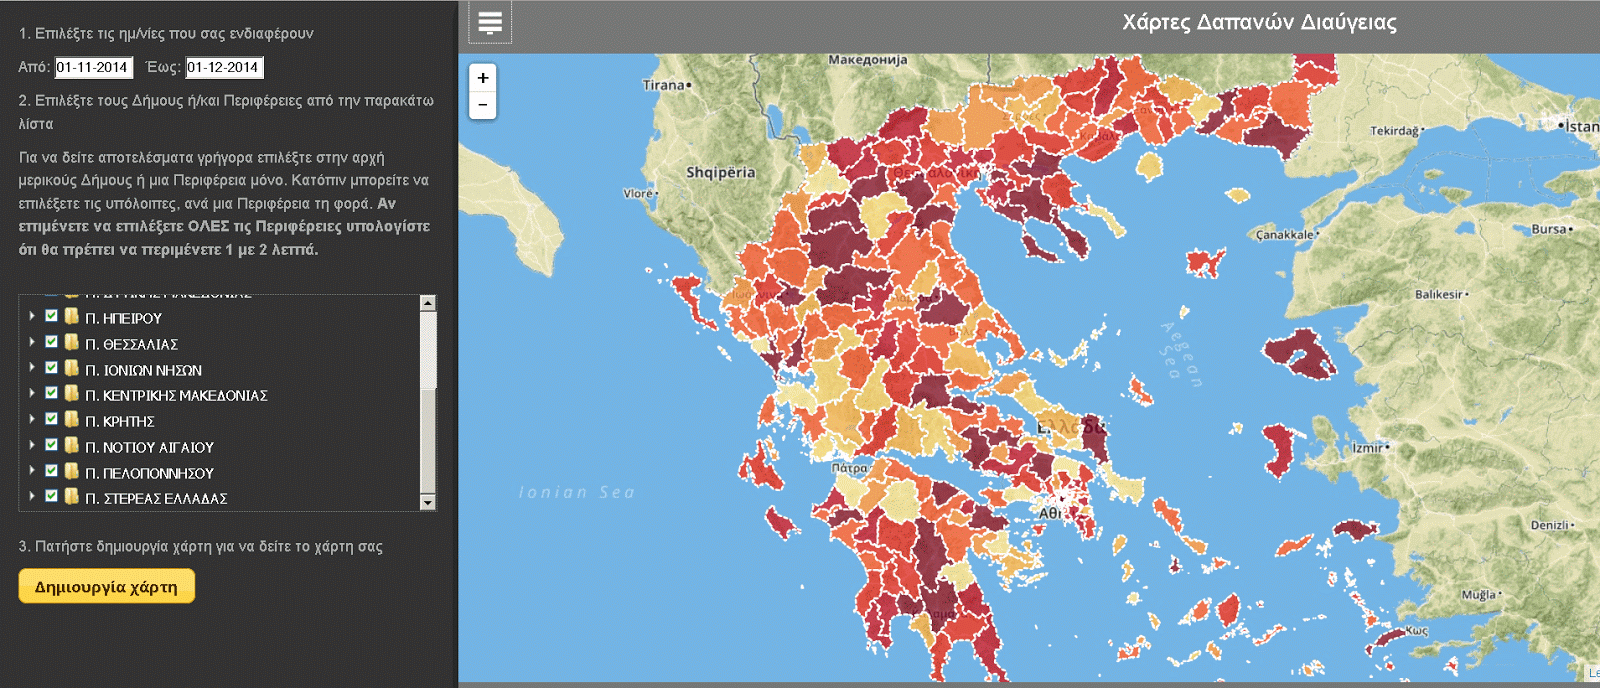This screenshot has width=1600, height=688.
Task: Click the Χάρτες Δαπανών Διαύγειας title
Action: tap(1259, 22)
